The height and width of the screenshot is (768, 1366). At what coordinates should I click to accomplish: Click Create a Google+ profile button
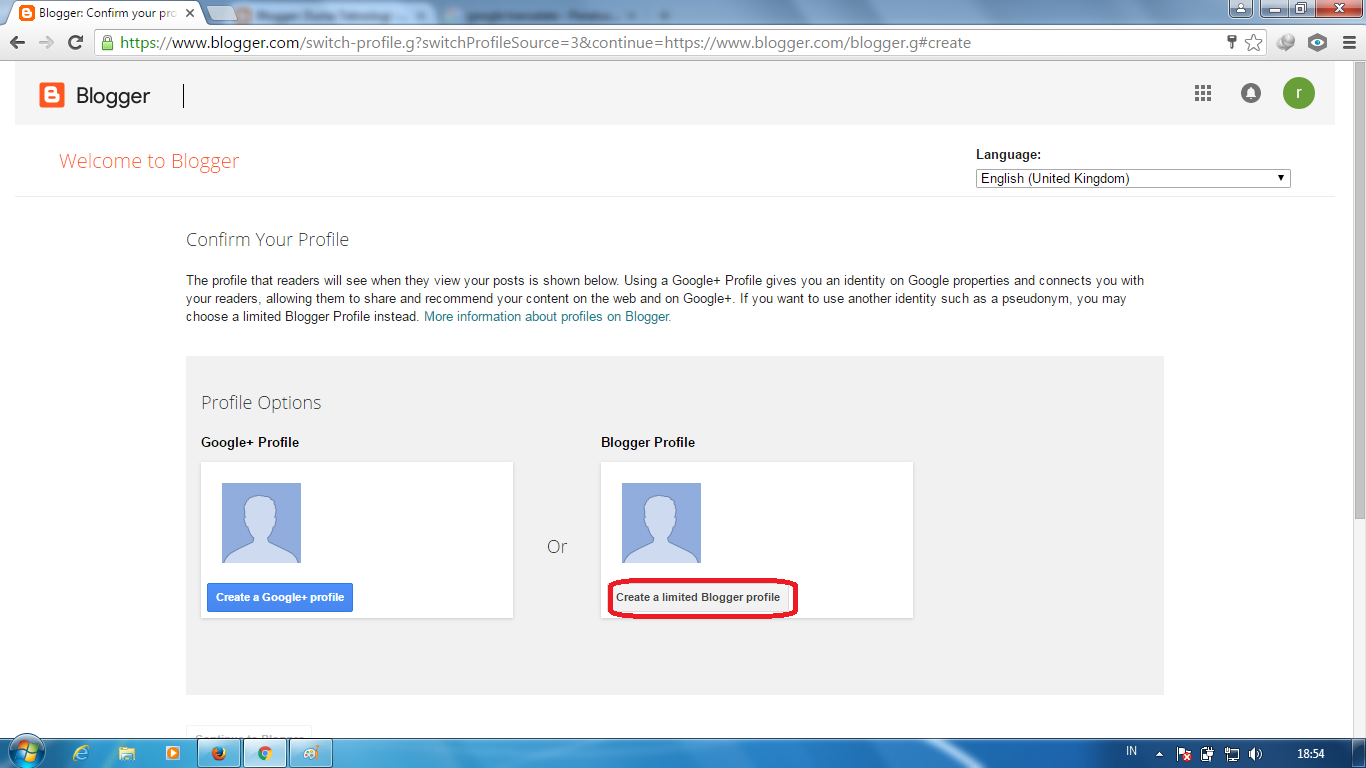(x=280, y=597)
